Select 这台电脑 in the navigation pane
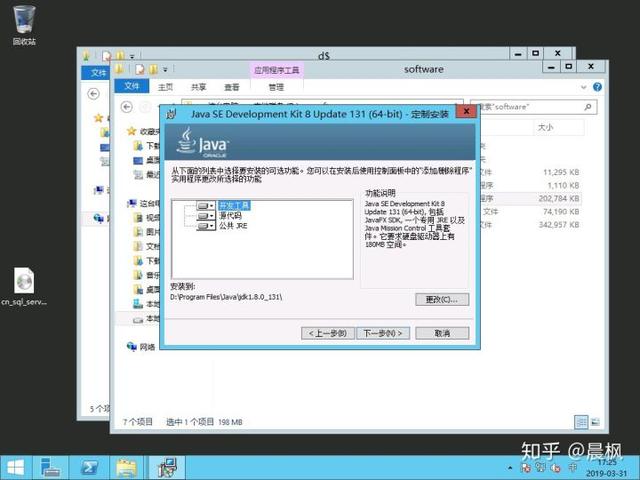Screen dimensions: 640x480 click(144, 203)
